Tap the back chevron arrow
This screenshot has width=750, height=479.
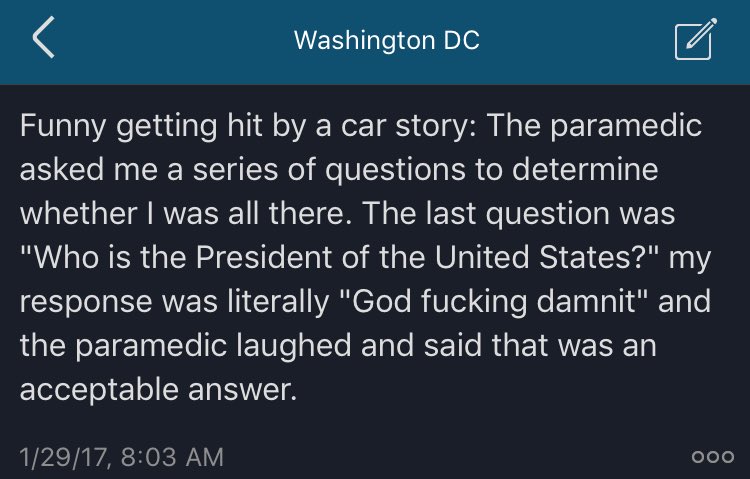pos(42,40)
